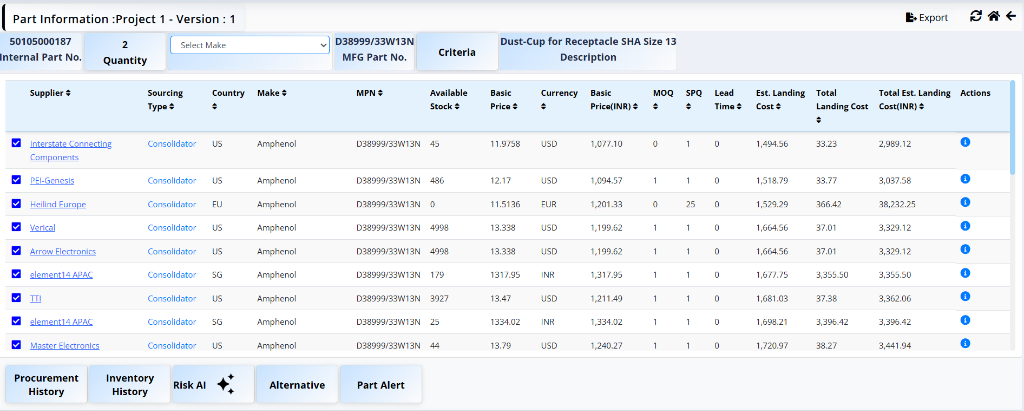This screenshot has width=1024, height=411.
Task: Open the Criteria button
Action: click(x=456, y=52)
